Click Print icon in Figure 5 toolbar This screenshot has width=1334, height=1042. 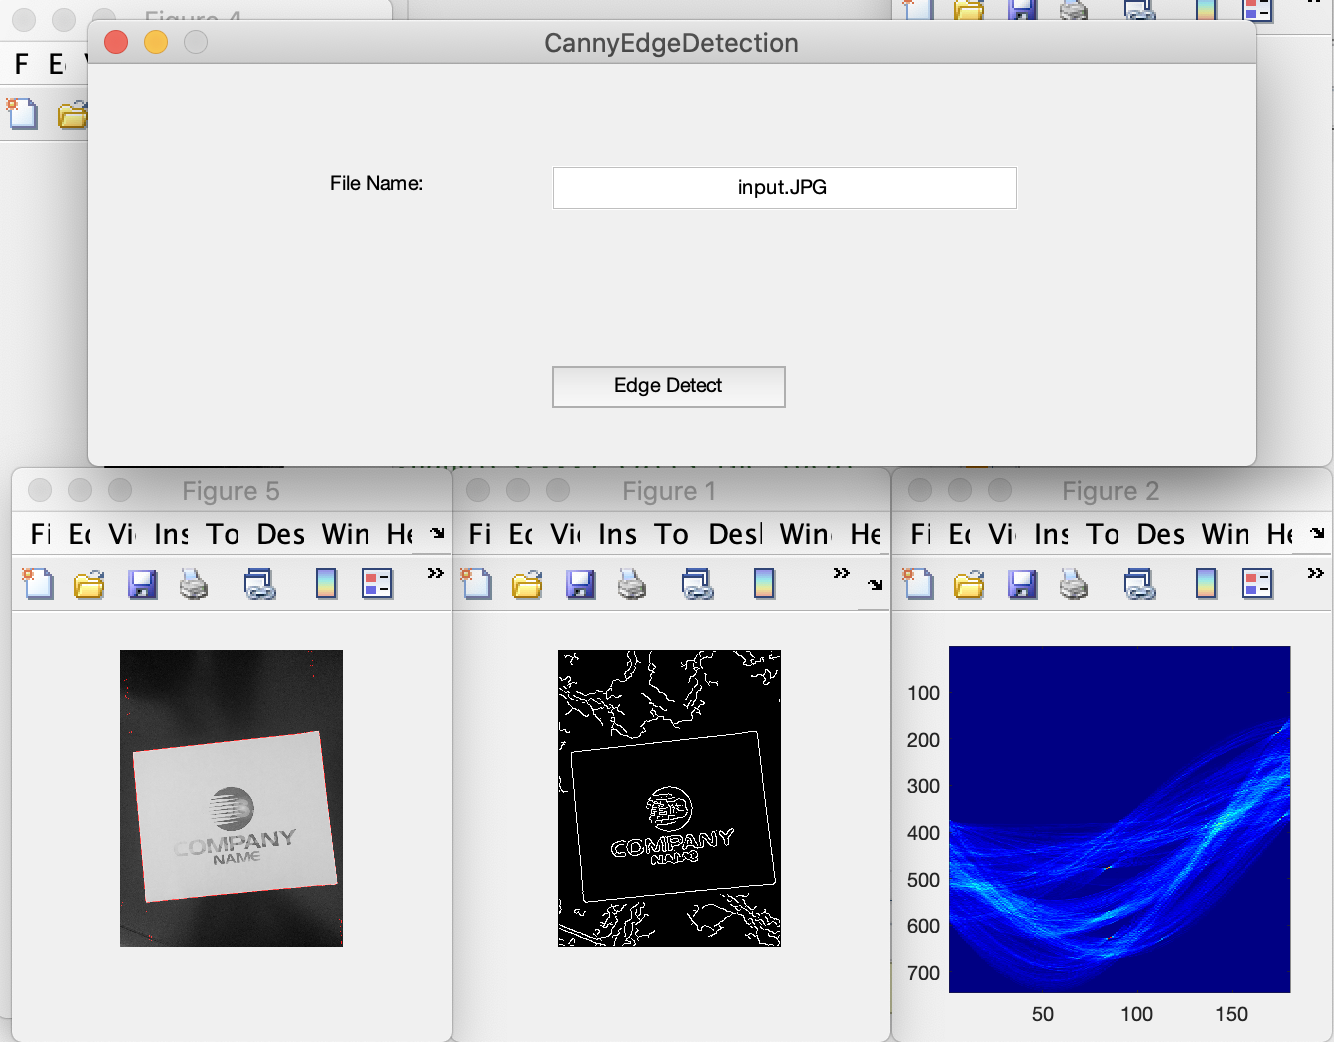[194, 583]
